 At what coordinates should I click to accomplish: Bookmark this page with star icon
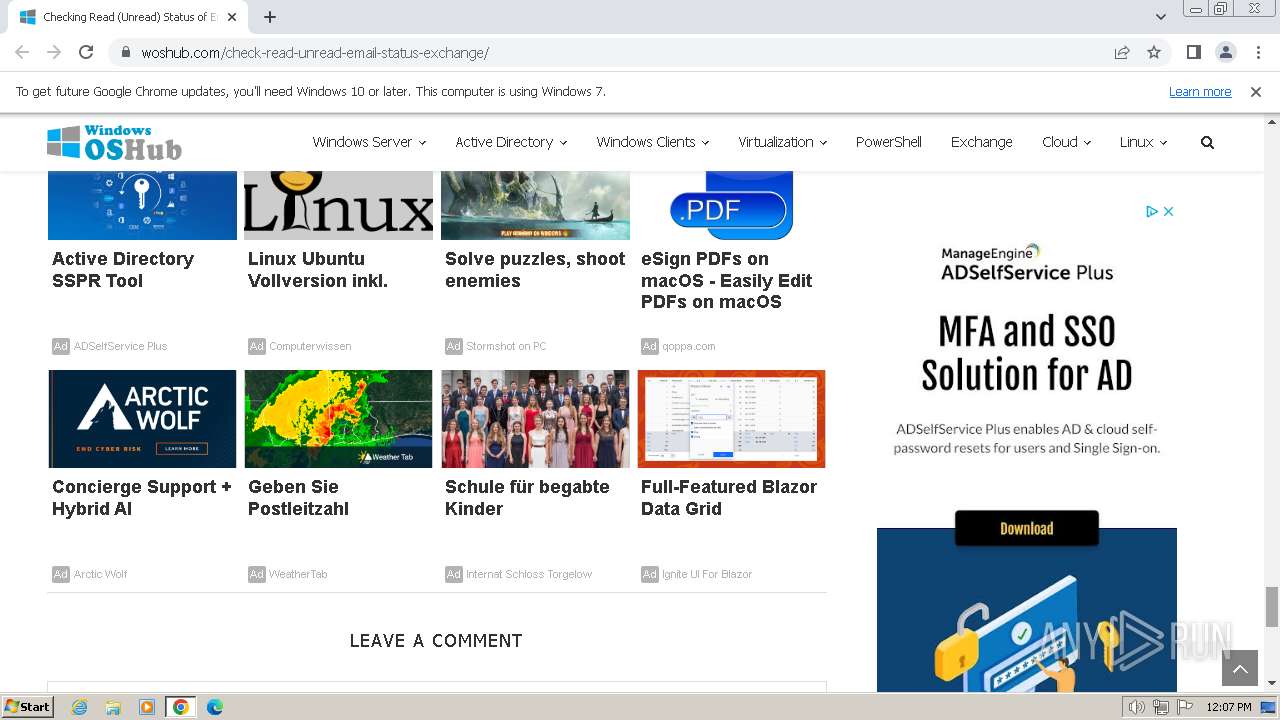1154,53
